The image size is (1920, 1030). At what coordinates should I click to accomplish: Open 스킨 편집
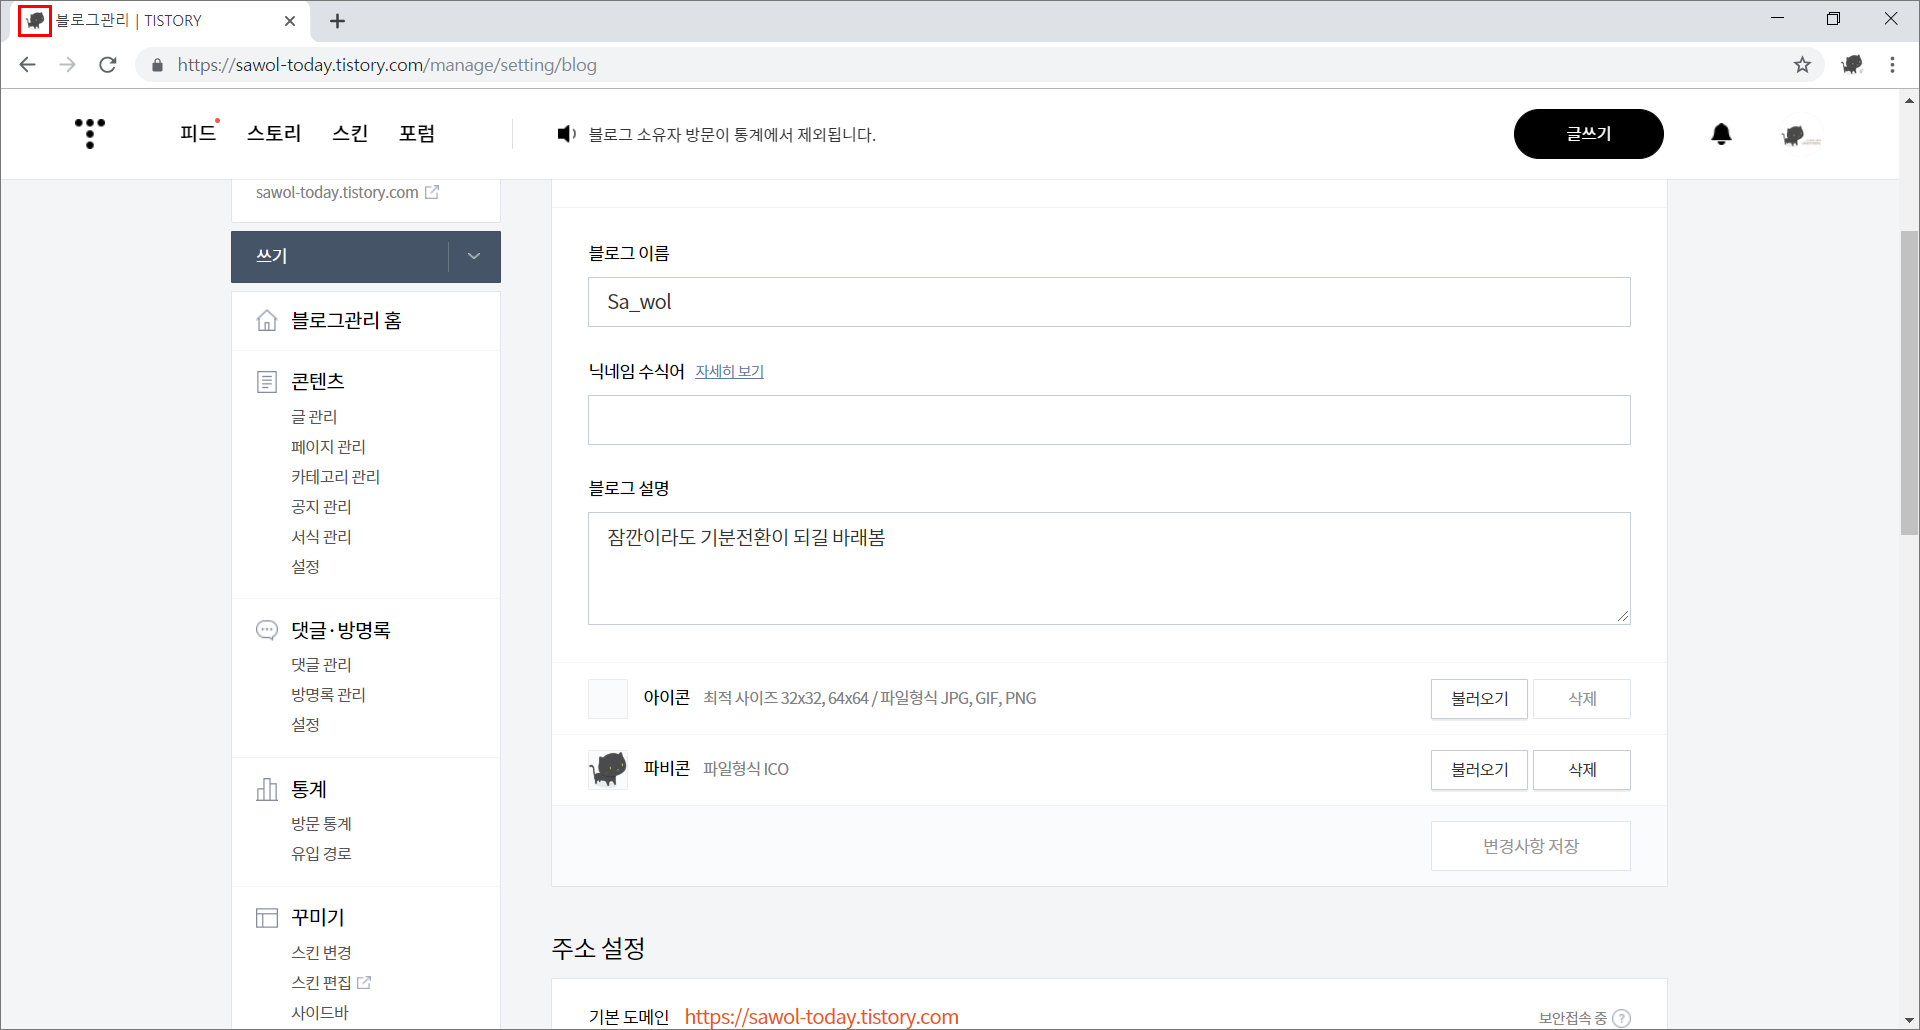(321, 983)
